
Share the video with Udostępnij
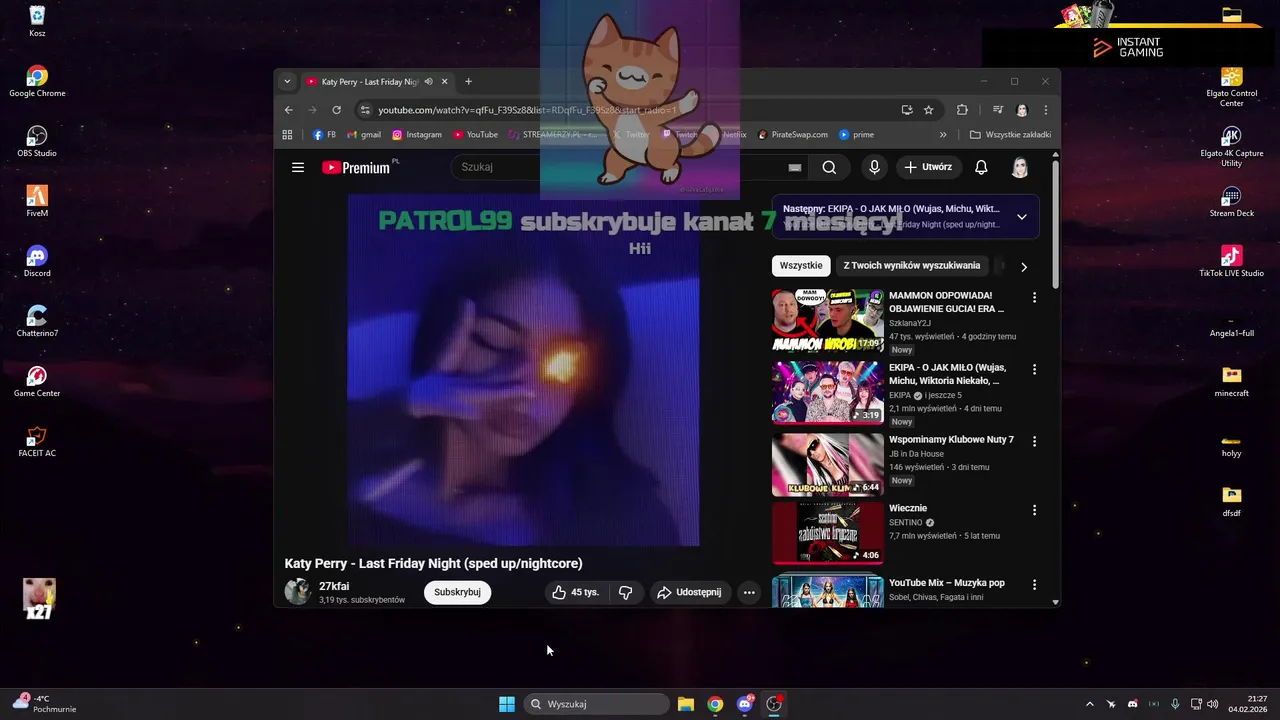689,592
